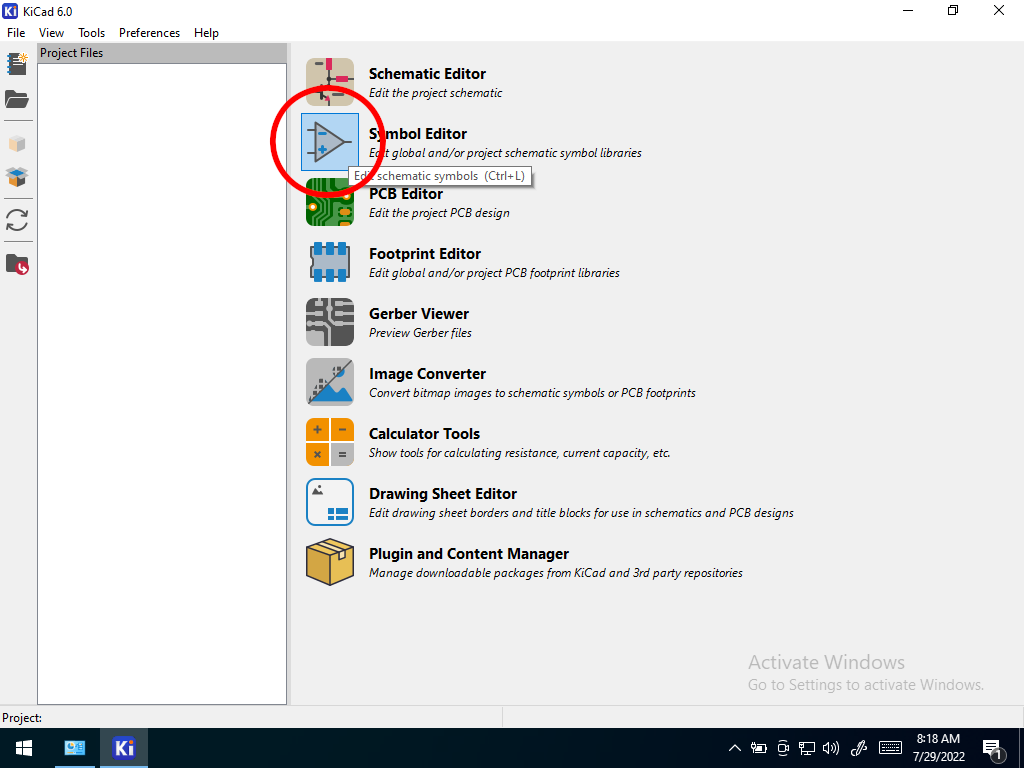Open the PCB Editor icon

pyautogui.click(x=330, y=202)
